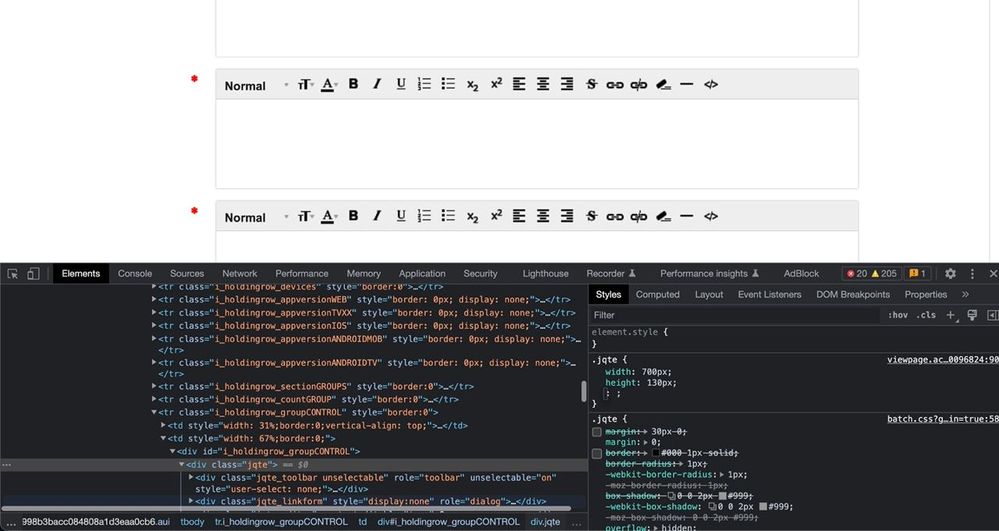Open font size dropdown in the lower editor

[305, 216]
